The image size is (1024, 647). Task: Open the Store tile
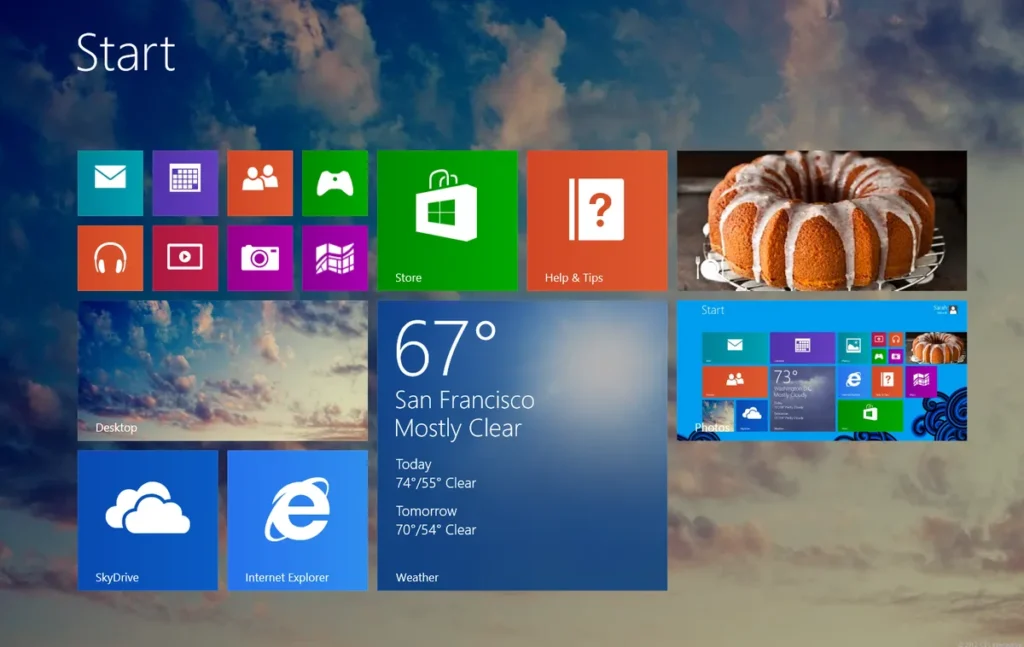(x=447, y=220)
